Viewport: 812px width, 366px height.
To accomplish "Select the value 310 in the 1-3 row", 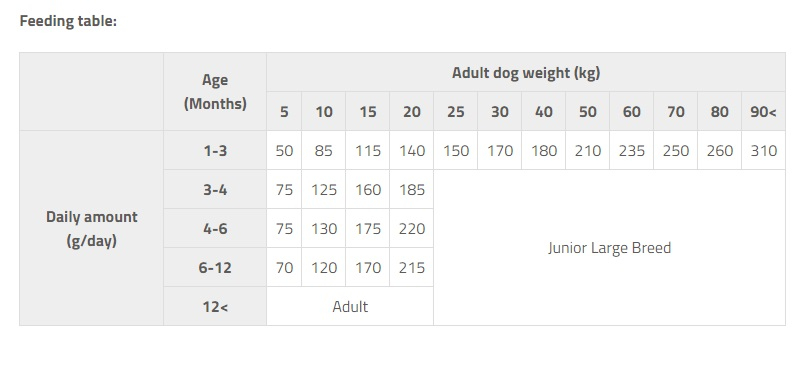I will (x=763, y=151).
